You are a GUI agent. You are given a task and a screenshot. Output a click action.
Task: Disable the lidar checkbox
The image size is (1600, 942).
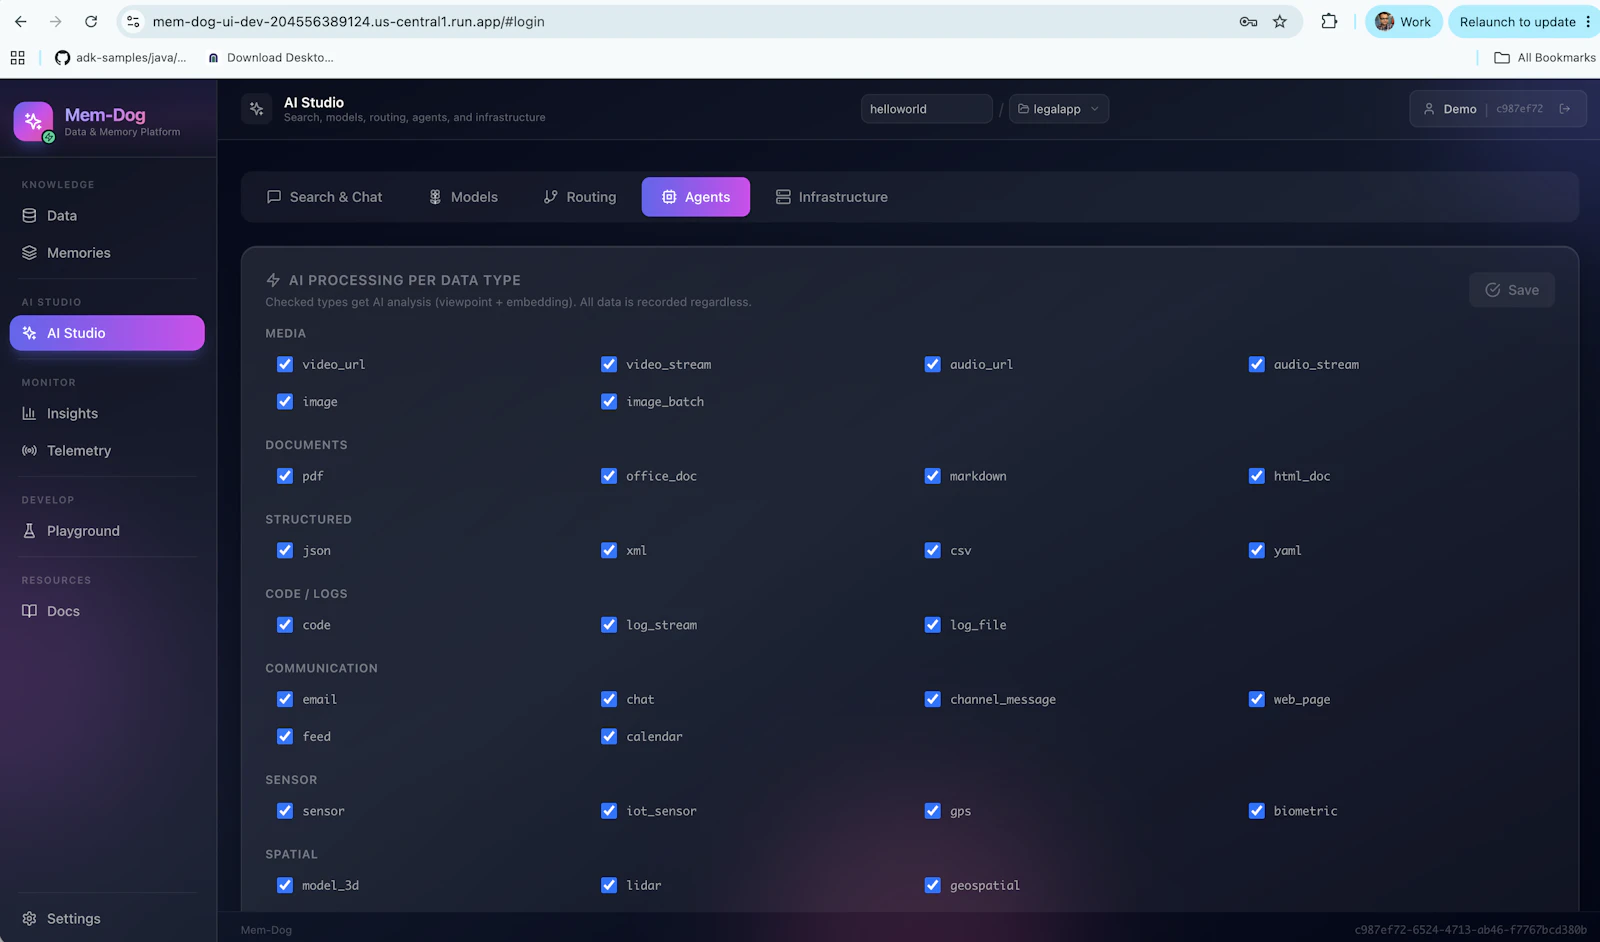pos(609,886)
